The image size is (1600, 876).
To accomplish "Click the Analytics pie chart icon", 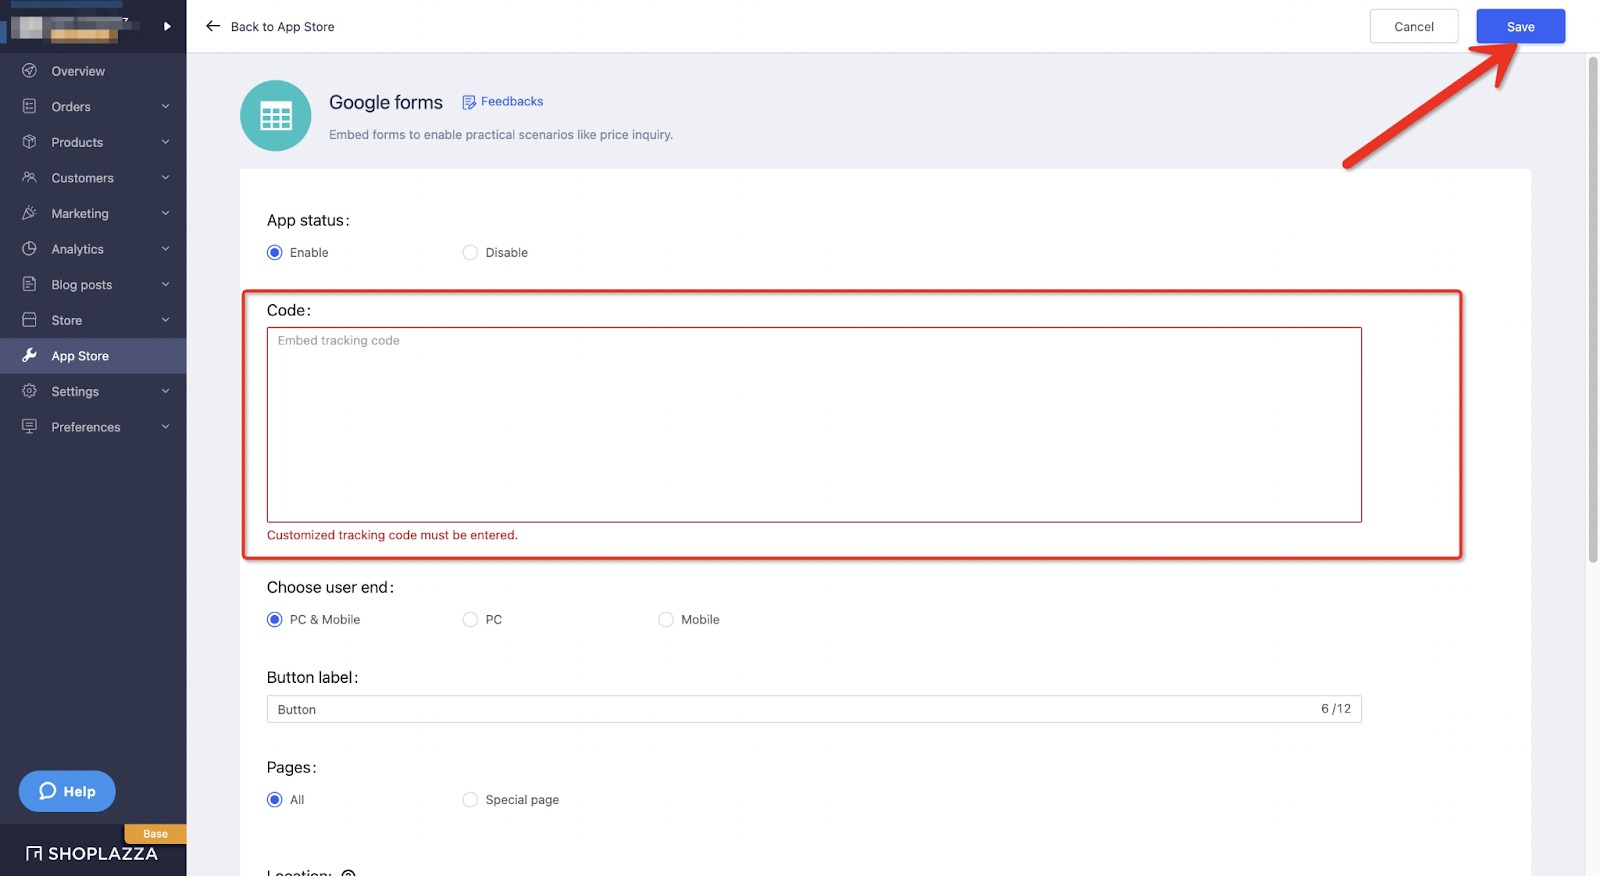I will click(x=29, y=248).
